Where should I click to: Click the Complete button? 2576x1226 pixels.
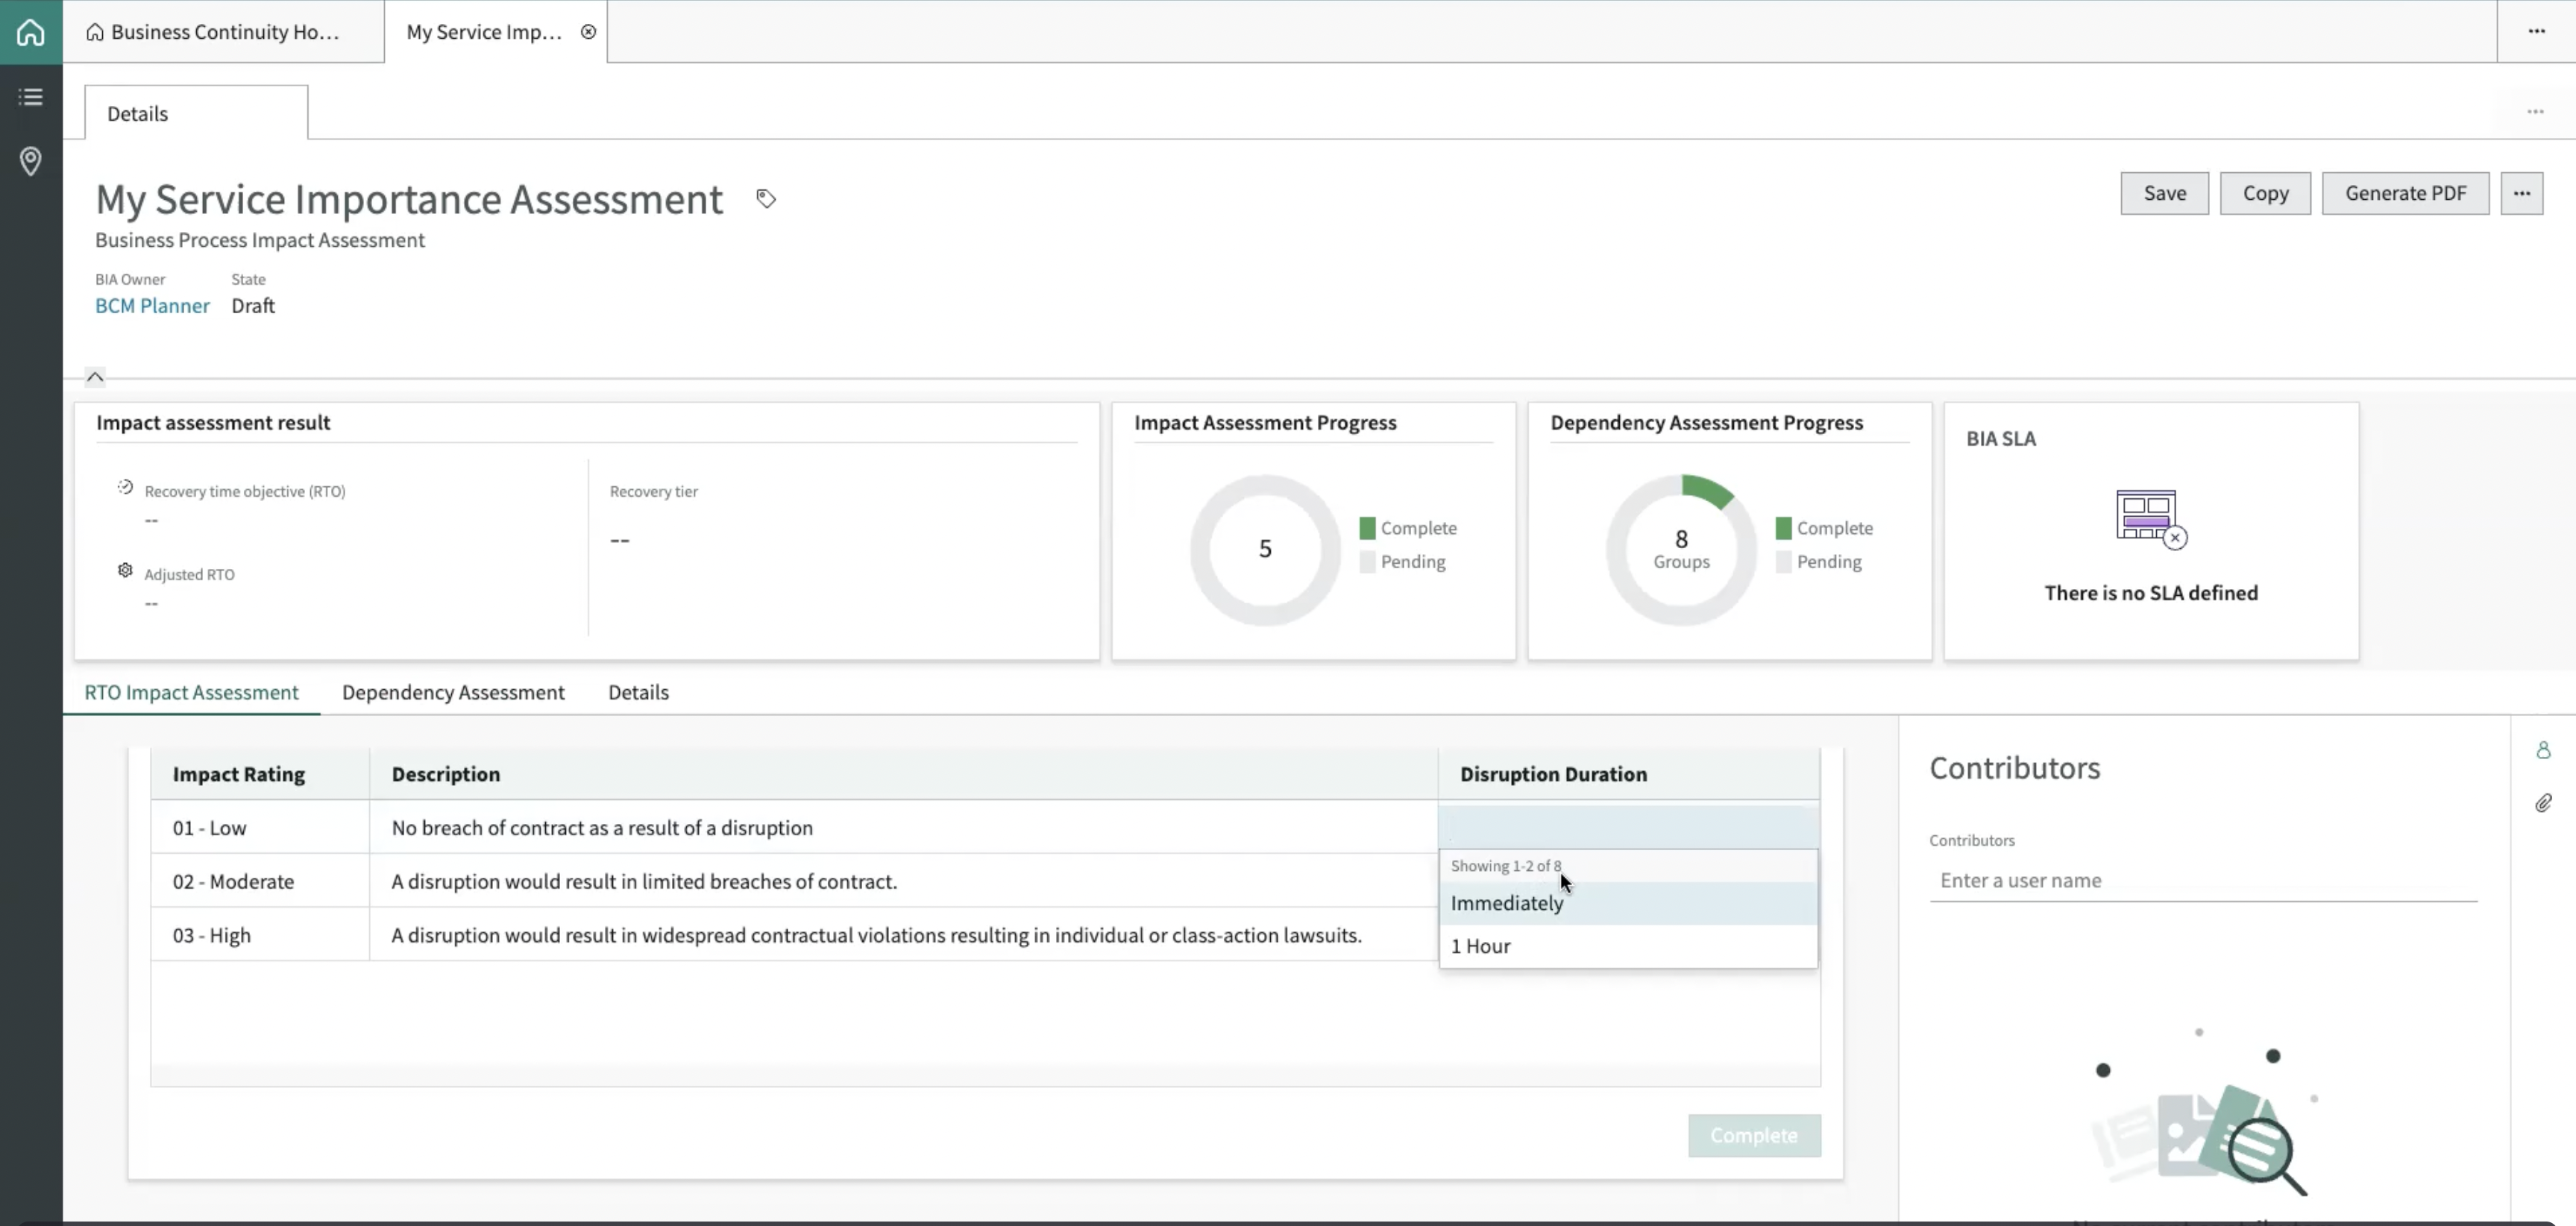click(1754, 1135)
